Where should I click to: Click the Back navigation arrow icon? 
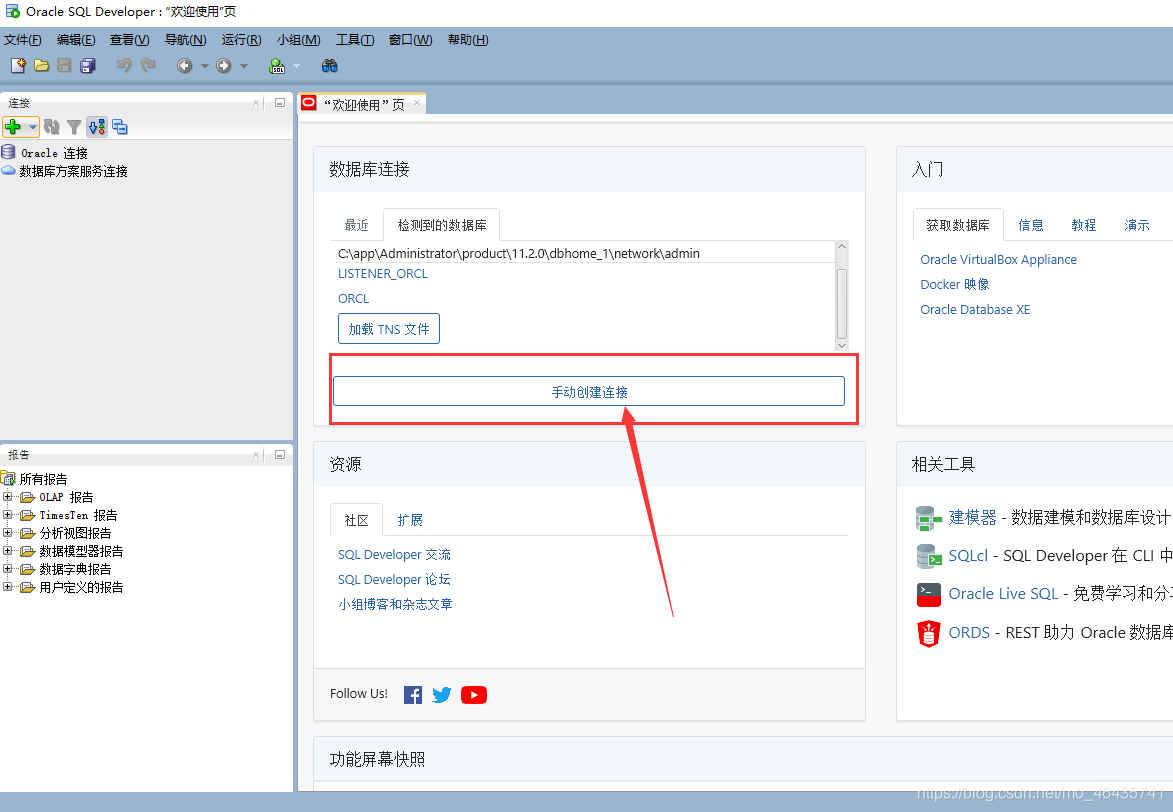click(x=184, y=66)
